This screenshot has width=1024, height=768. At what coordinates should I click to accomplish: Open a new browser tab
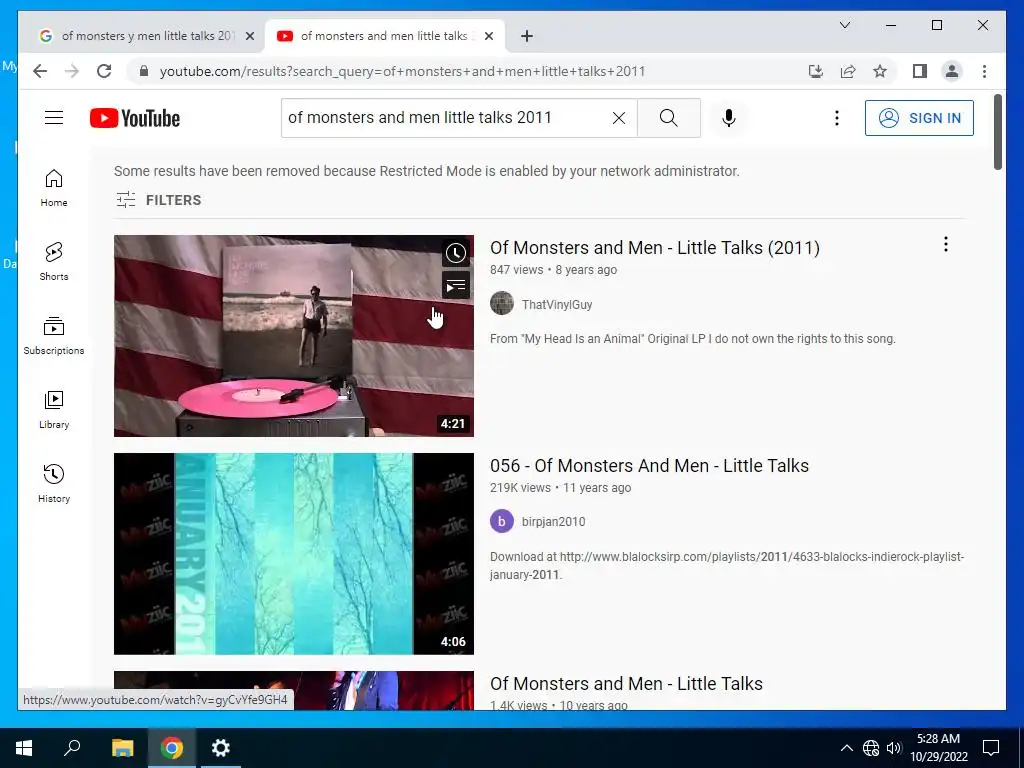(527, 37)
